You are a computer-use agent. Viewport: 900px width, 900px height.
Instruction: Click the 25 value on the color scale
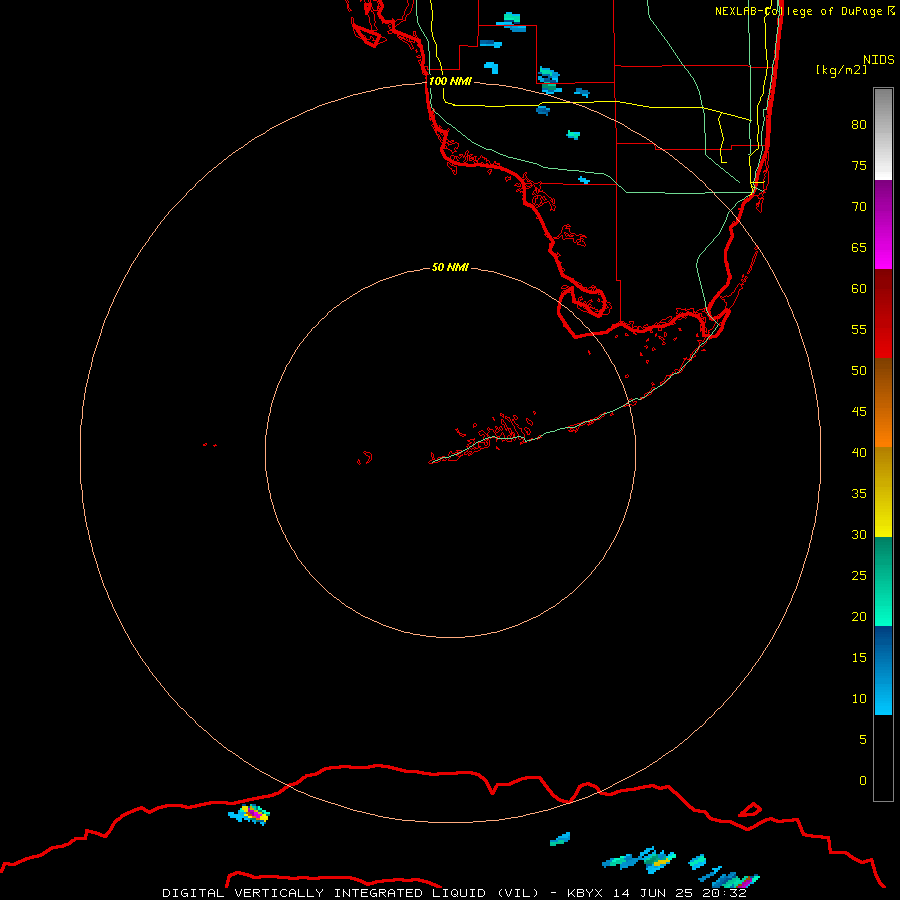pyautogui.click(x=859, y=576)
